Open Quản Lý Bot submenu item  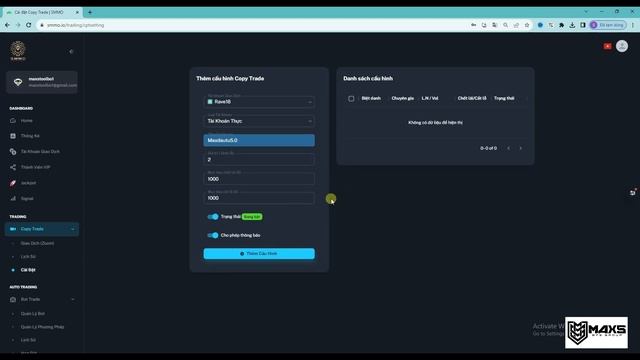coord(33,313)
